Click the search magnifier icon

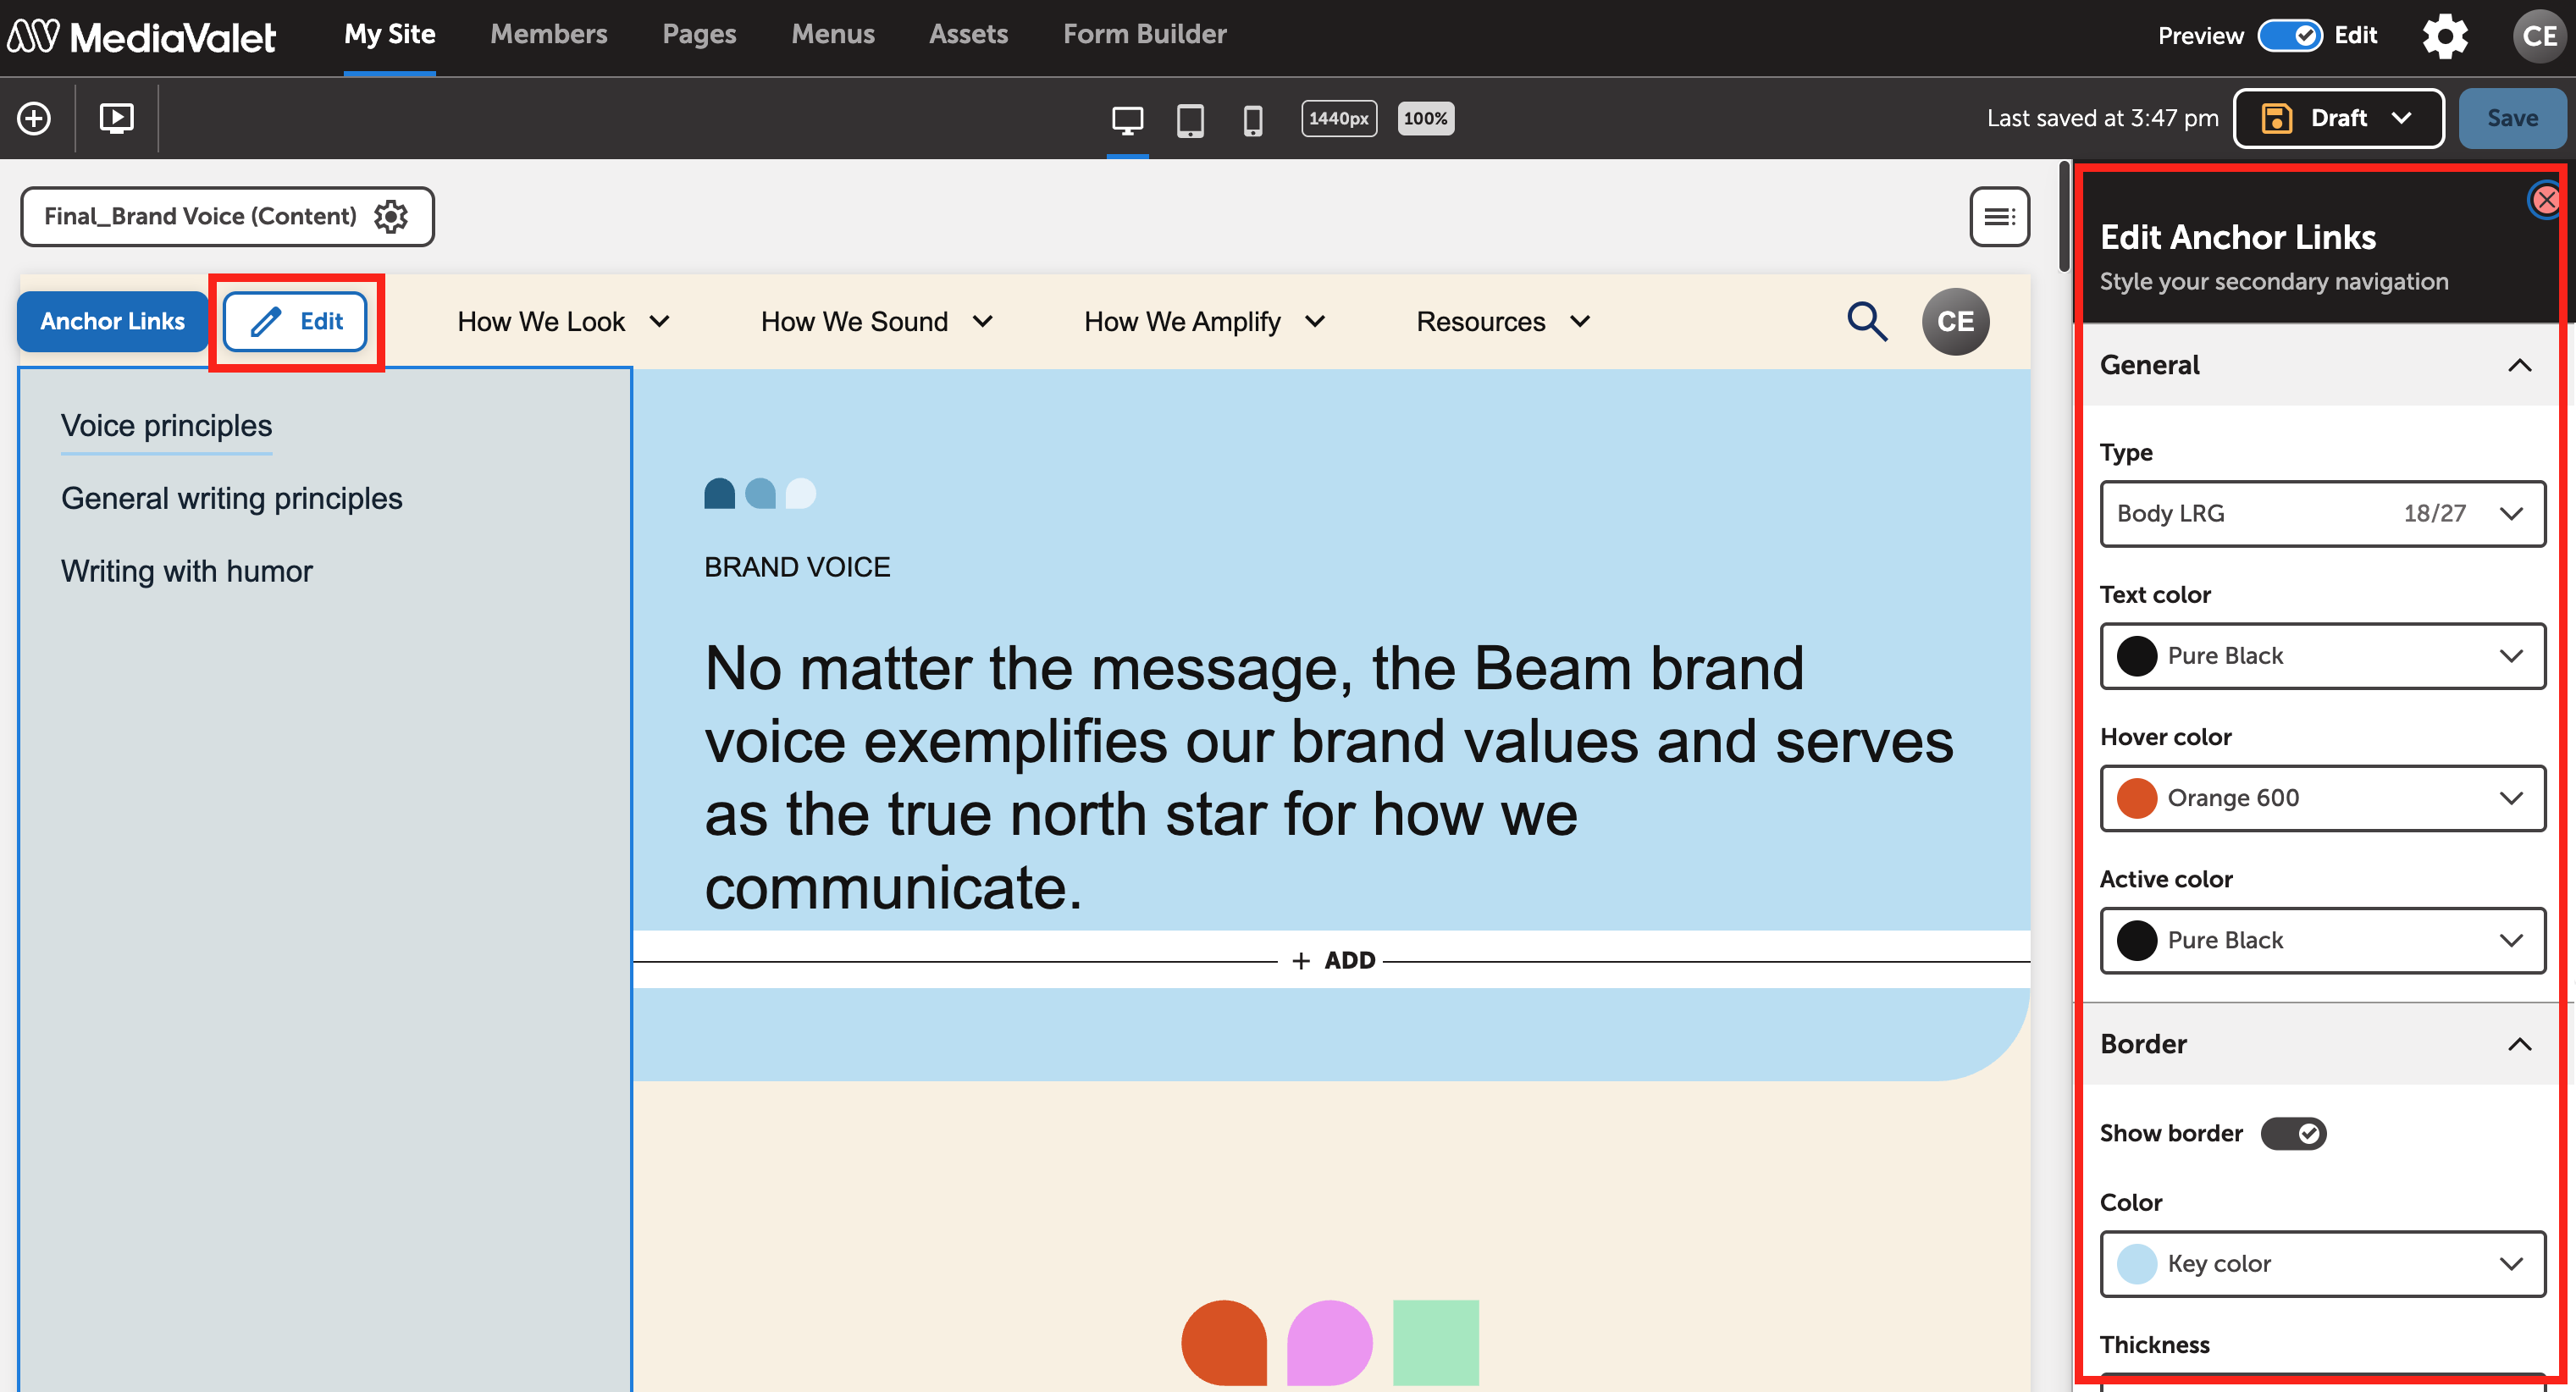(1866, 321)
